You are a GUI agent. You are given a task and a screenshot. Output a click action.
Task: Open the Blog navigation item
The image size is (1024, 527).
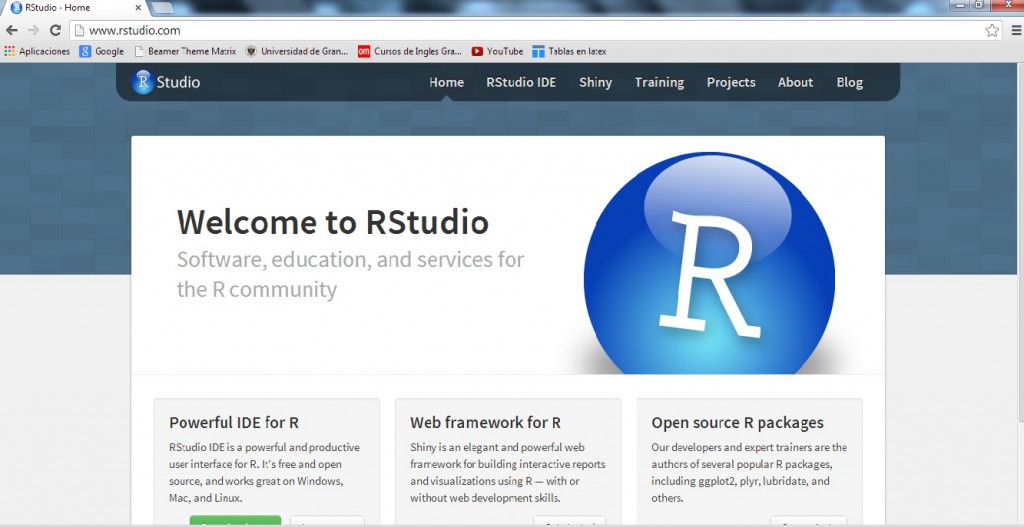click(x=850, y=82)
